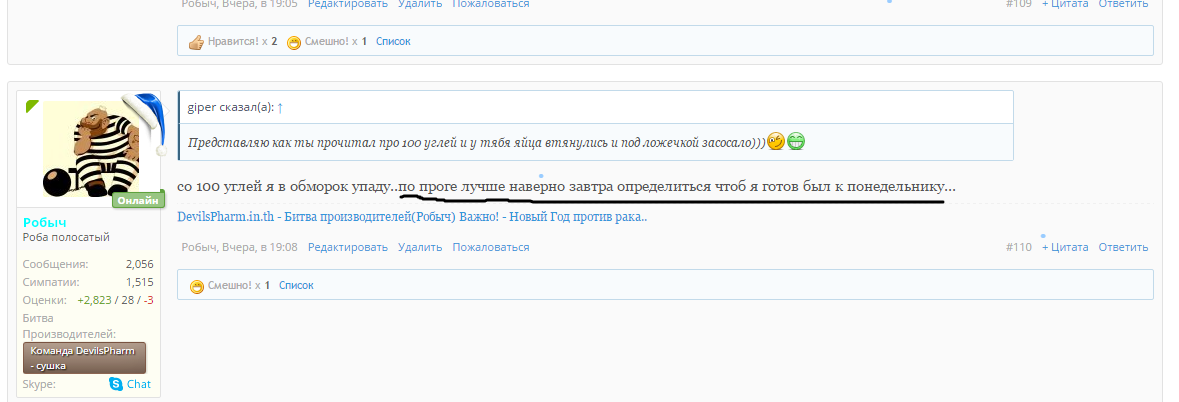Click the funny smiley icon in post #109 ratings
Viewport: 1179px width, 402px height.
[294, 42]
